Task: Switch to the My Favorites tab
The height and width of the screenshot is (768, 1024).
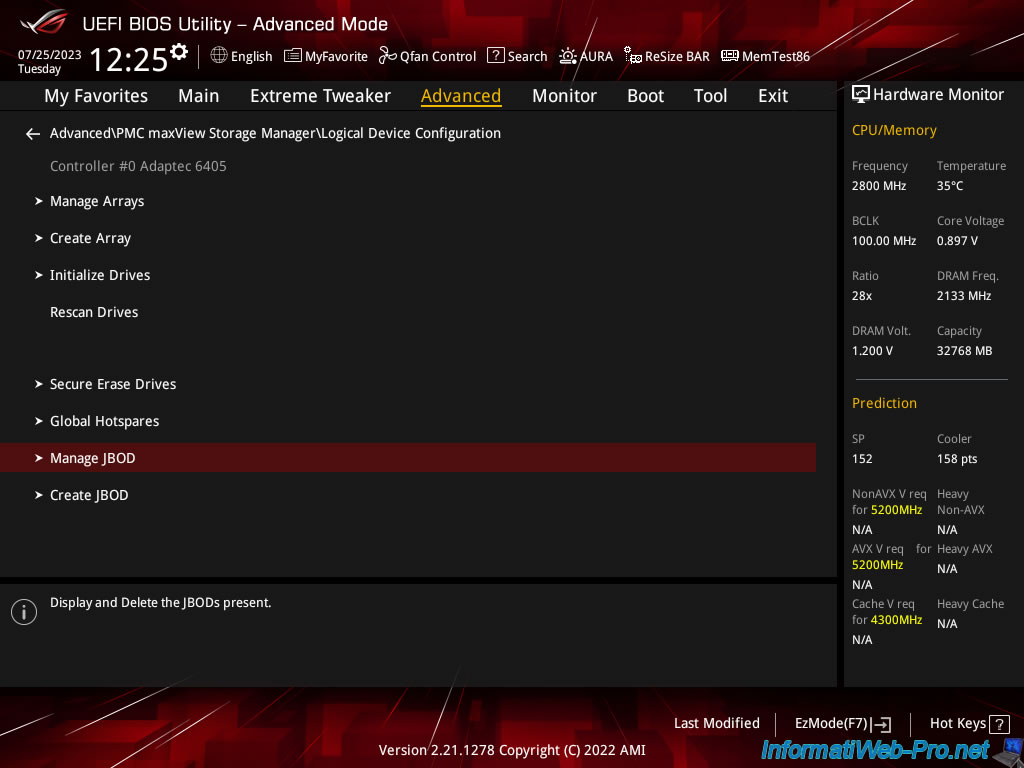Action: (96, 96)
